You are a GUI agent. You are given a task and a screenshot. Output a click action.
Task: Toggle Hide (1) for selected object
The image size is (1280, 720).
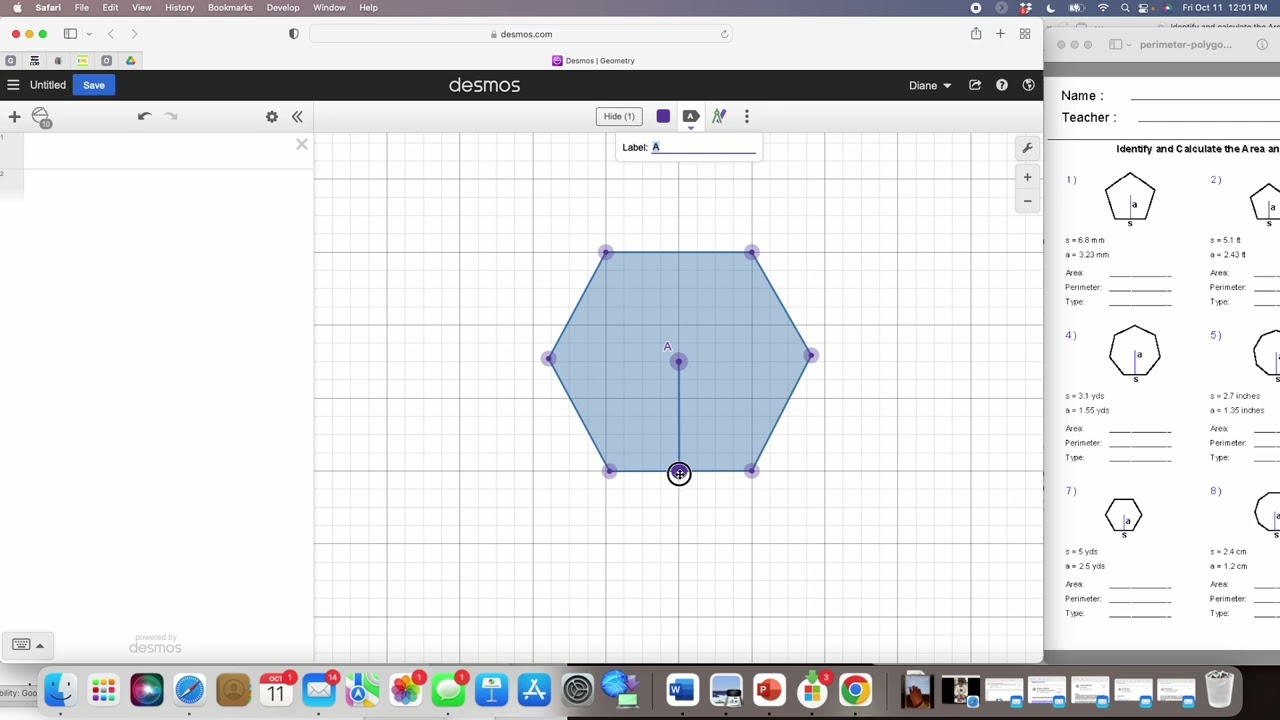tap(619, 116)
